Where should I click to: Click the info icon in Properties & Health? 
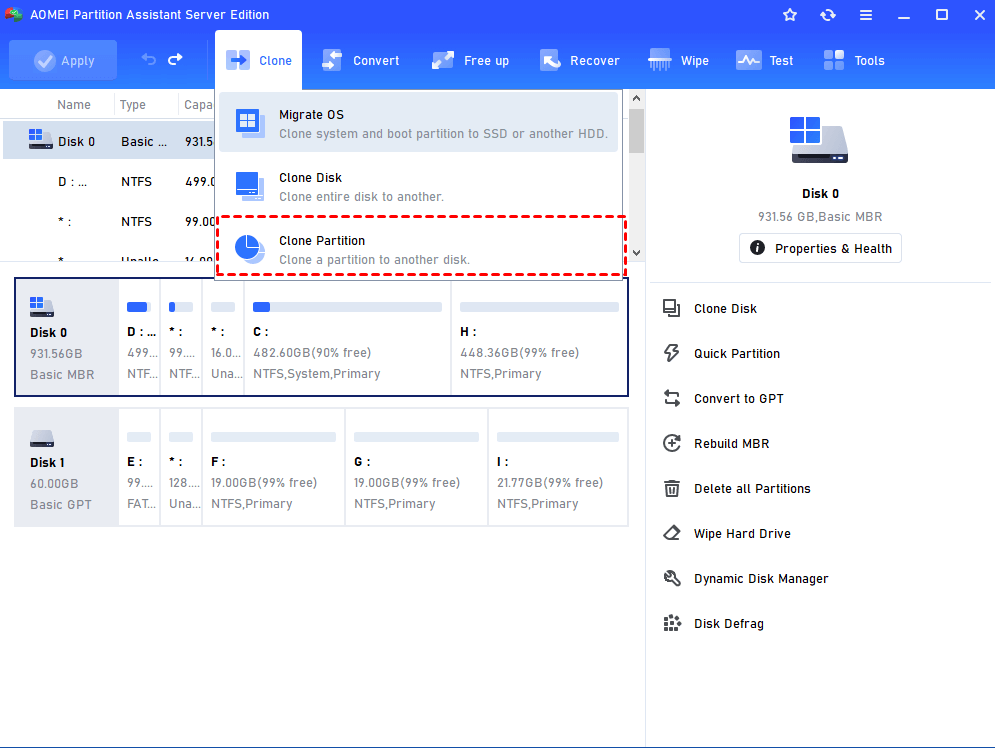click(x=757, y=247)
